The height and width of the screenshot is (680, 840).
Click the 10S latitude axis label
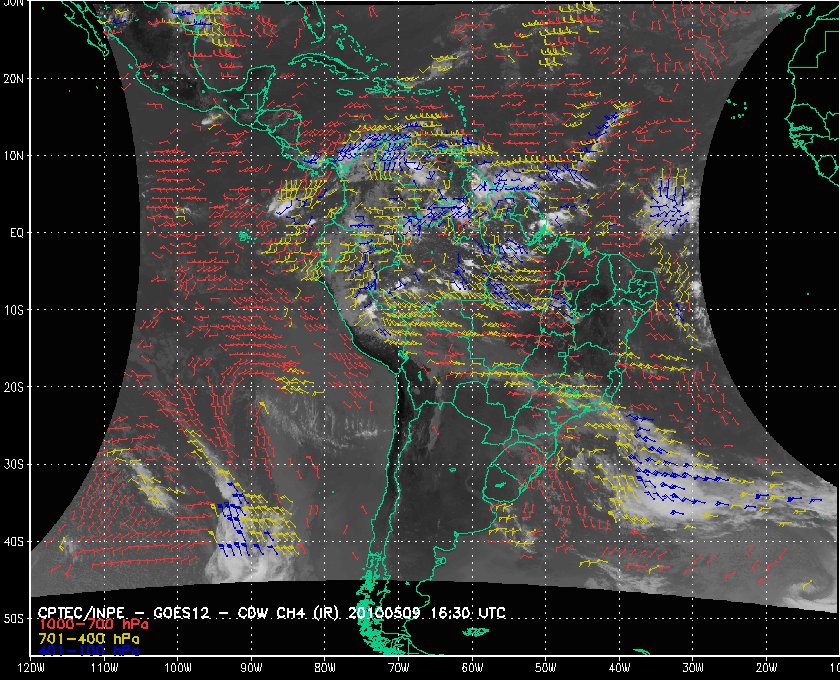14,310
